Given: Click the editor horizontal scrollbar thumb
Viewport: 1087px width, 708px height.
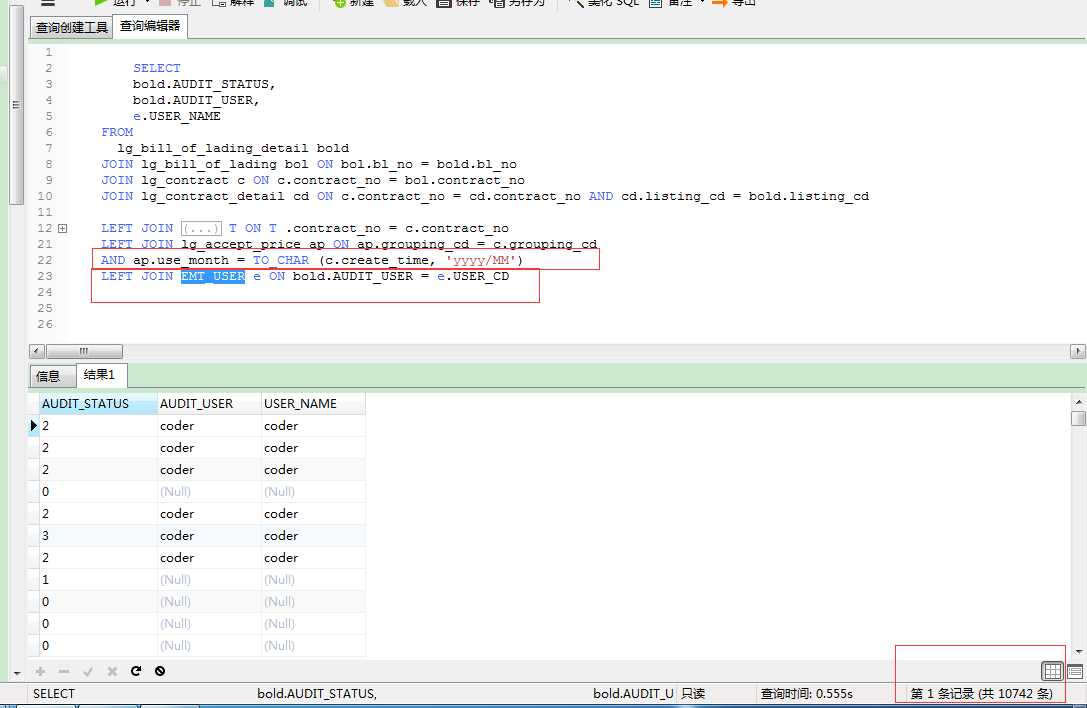Looking at the screenshot, I should pos(84,351).
